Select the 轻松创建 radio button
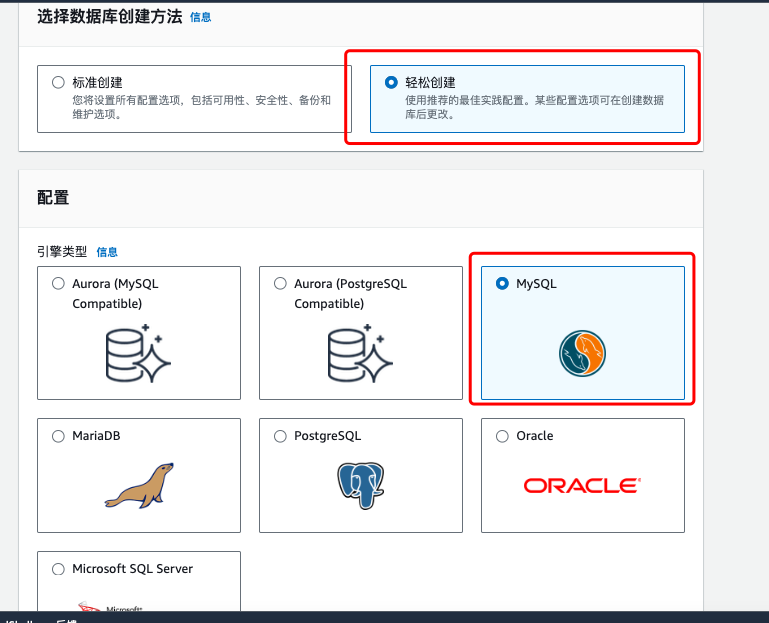 391,82
